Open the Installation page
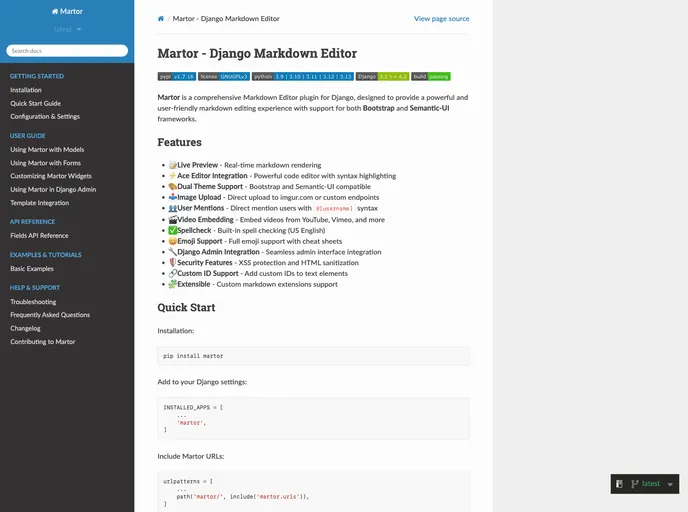This screenshot has height=512, width=688. tap(26, 90)
